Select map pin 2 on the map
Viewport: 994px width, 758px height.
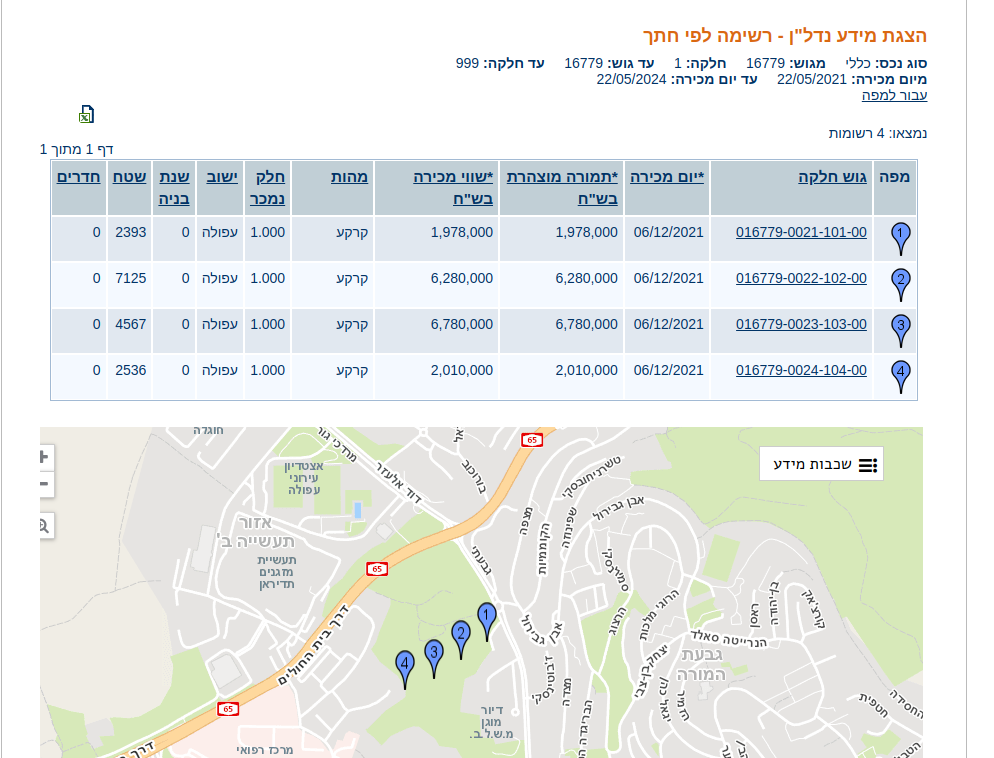[x=461, y=639]
